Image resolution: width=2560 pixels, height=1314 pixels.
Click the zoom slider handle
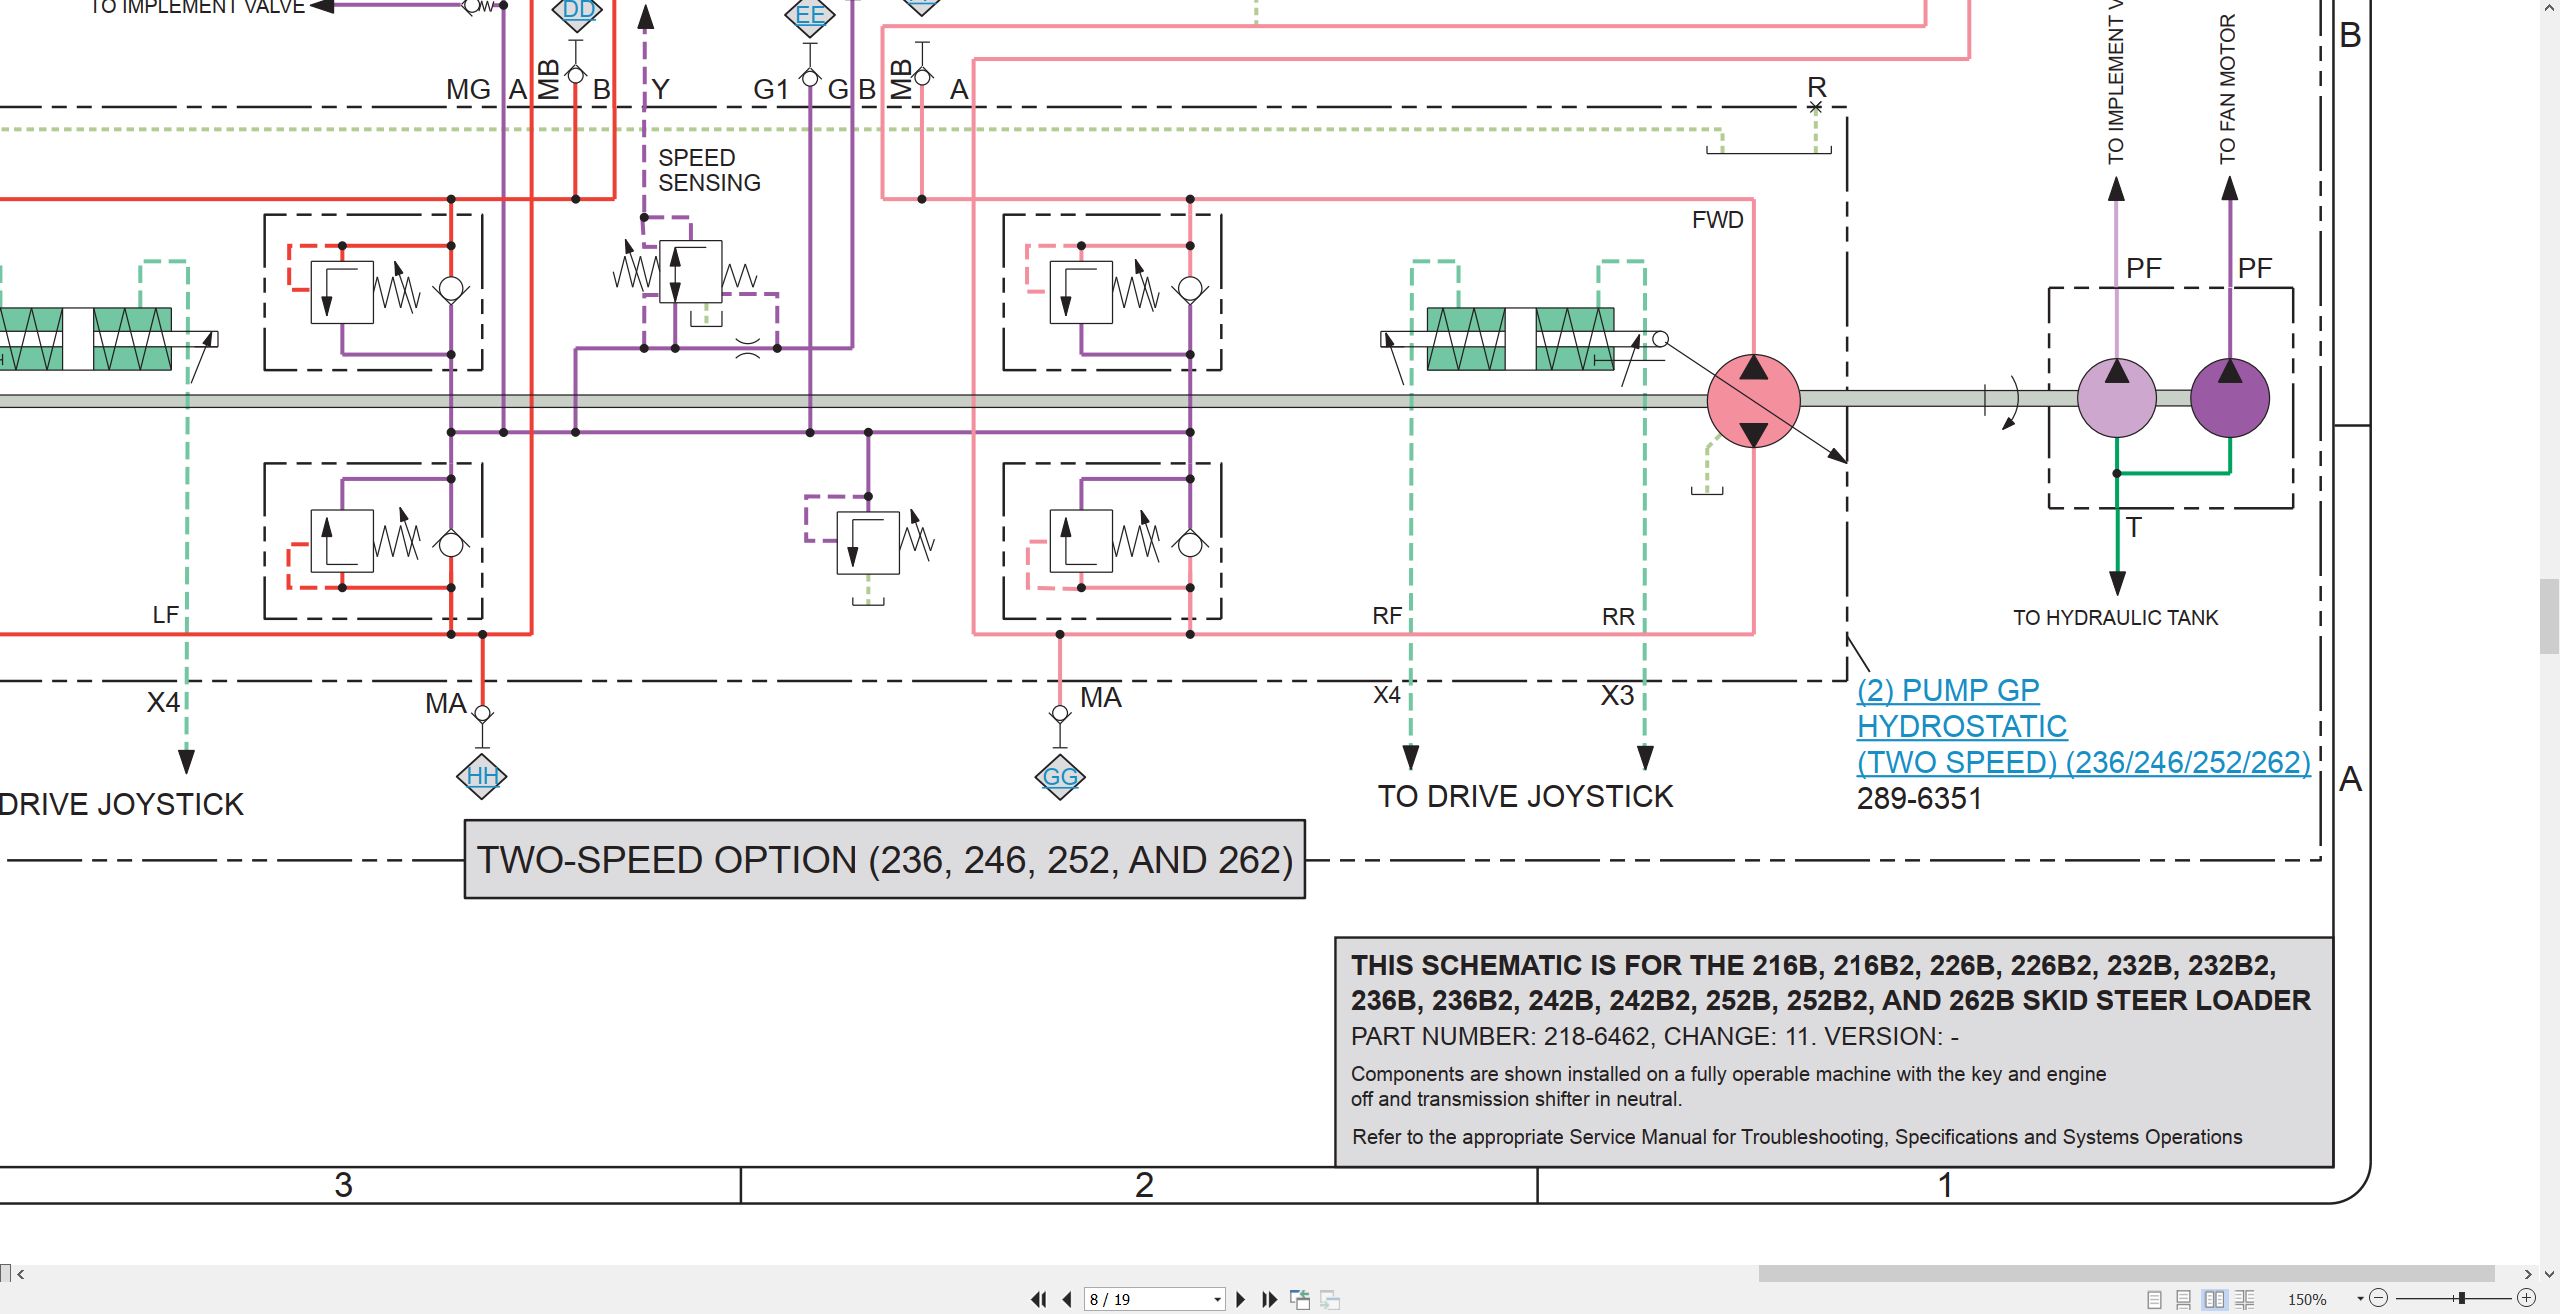[x=2461, y=1298]
